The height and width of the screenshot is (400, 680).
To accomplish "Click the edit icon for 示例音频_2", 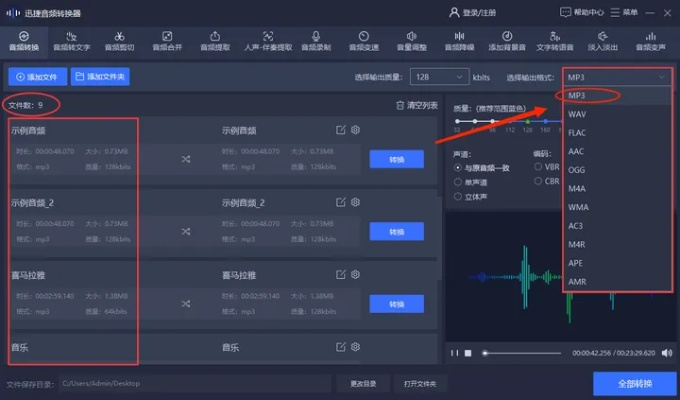I will (341, 202).
